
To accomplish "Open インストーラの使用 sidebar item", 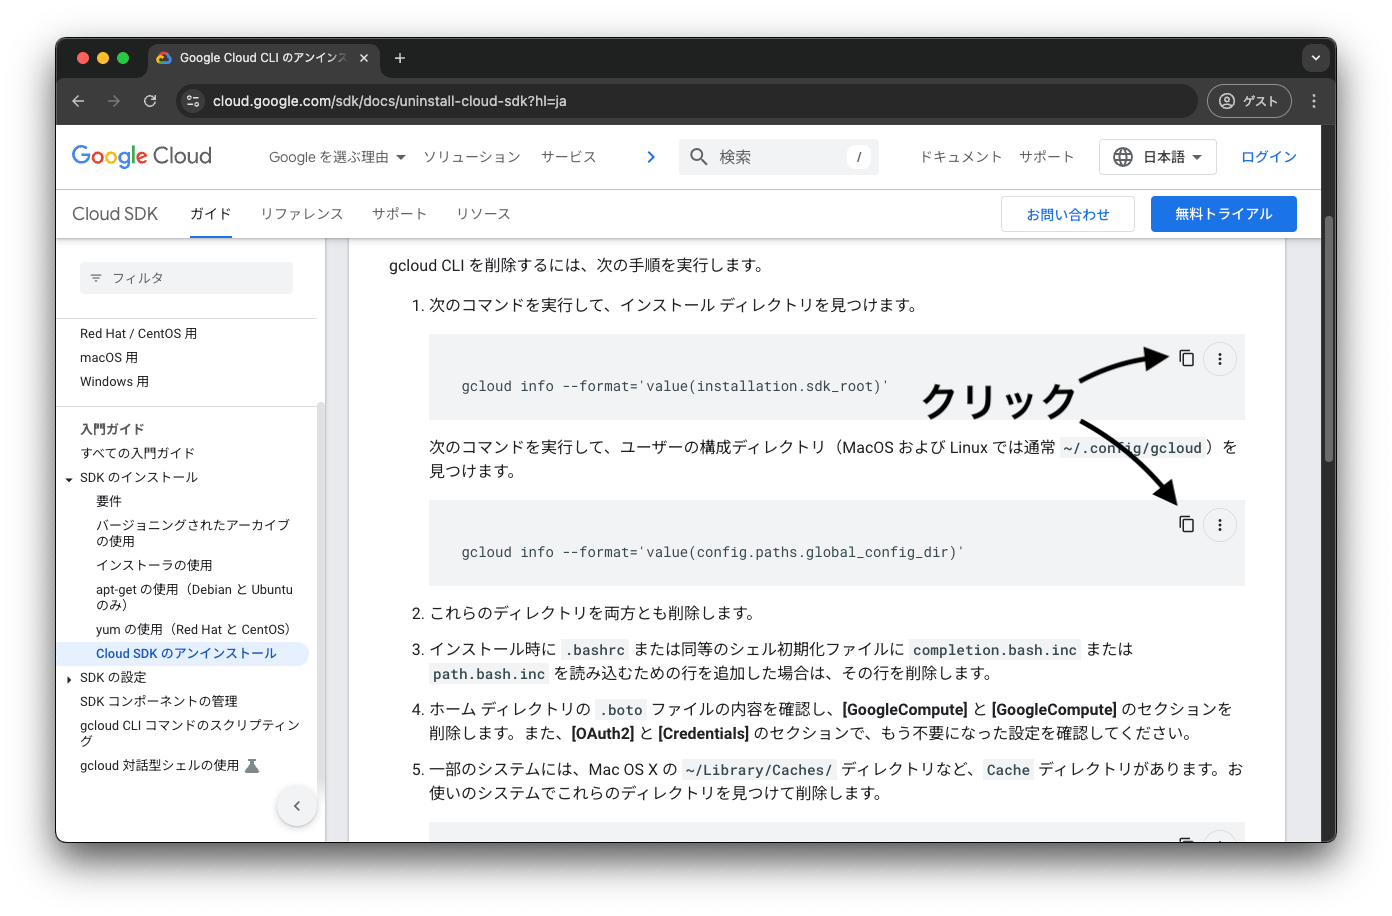I will (x=154, y=565).
